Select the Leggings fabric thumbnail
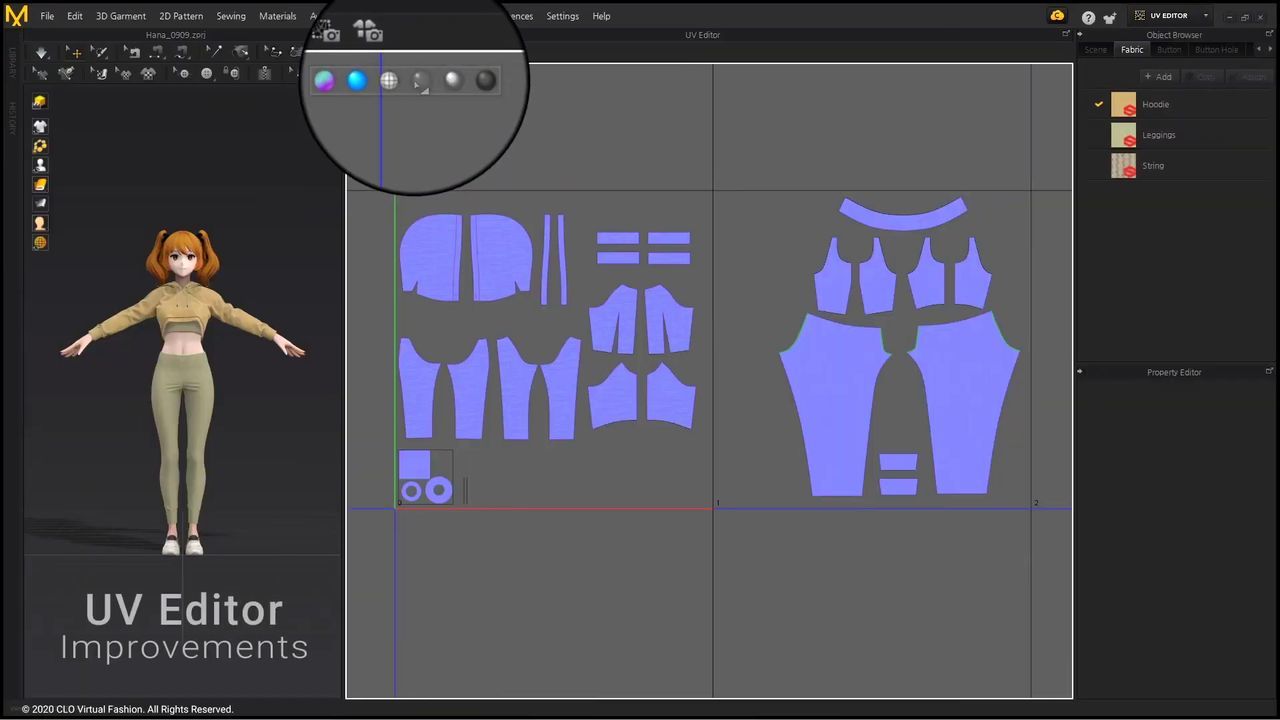The width and height of the screenshot is (1280, 720). [x=1124, y=135]
